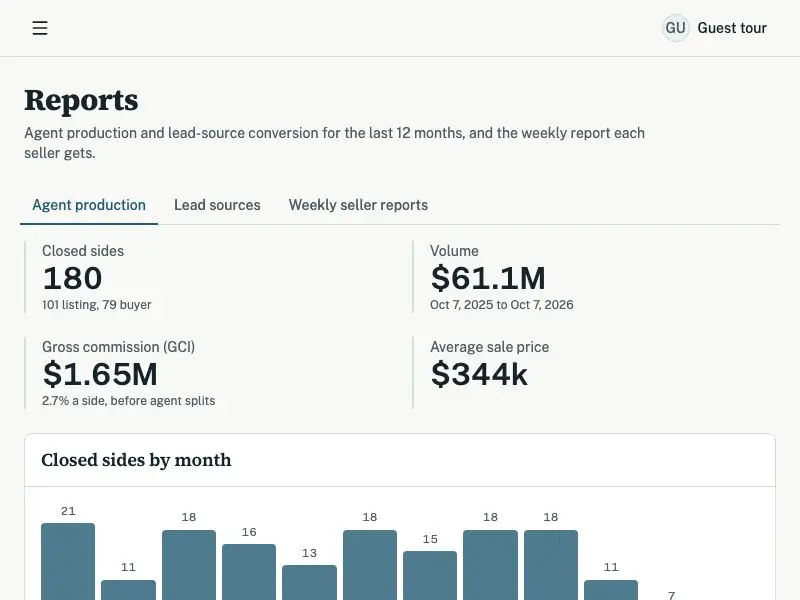Click the chart bar labeled 16
The image size is (800, 600).
[249, 572]
